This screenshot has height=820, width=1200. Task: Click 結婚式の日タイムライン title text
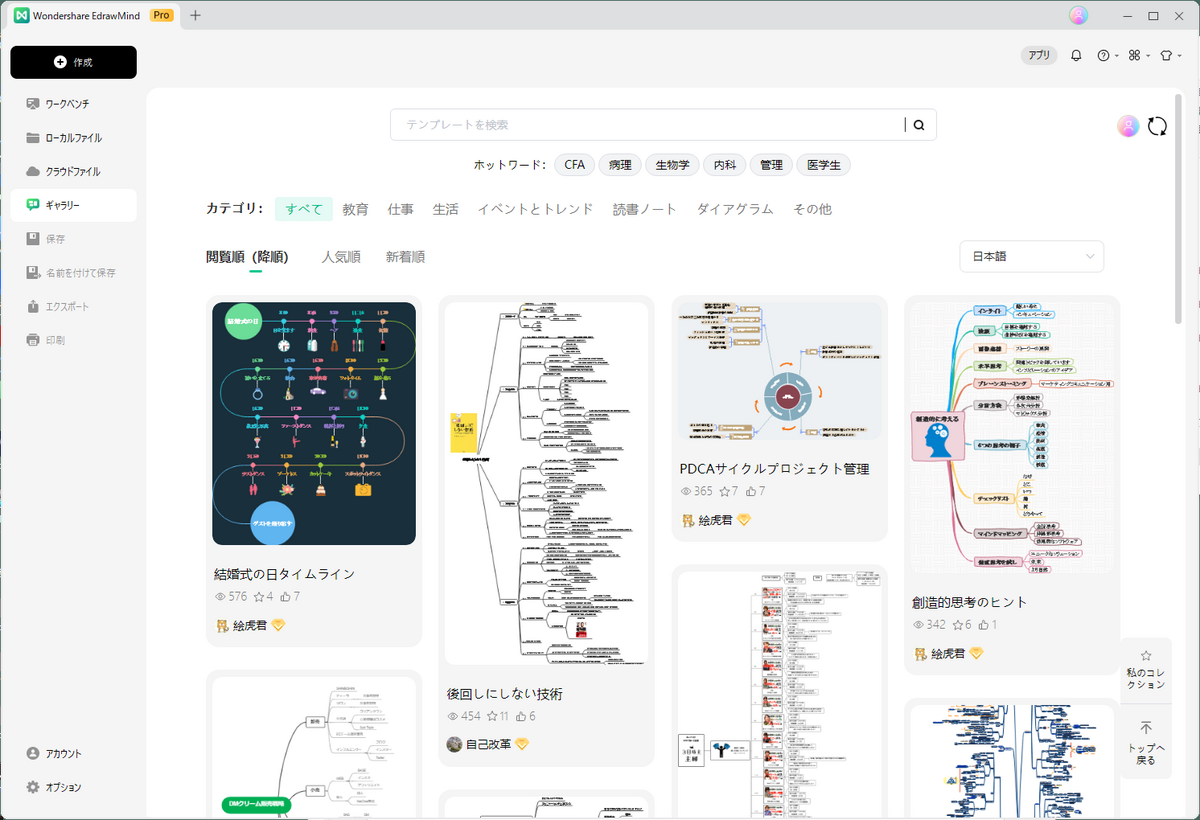(x=285, y=574)
